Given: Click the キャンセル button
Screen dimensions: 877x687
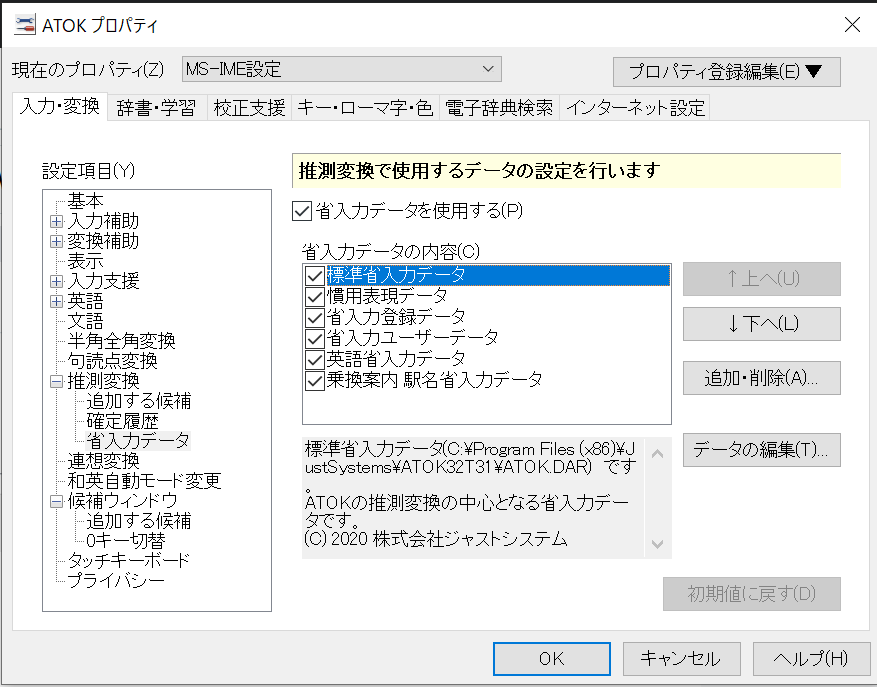Looking at the screenshot, I should click(x=681, y=659).
